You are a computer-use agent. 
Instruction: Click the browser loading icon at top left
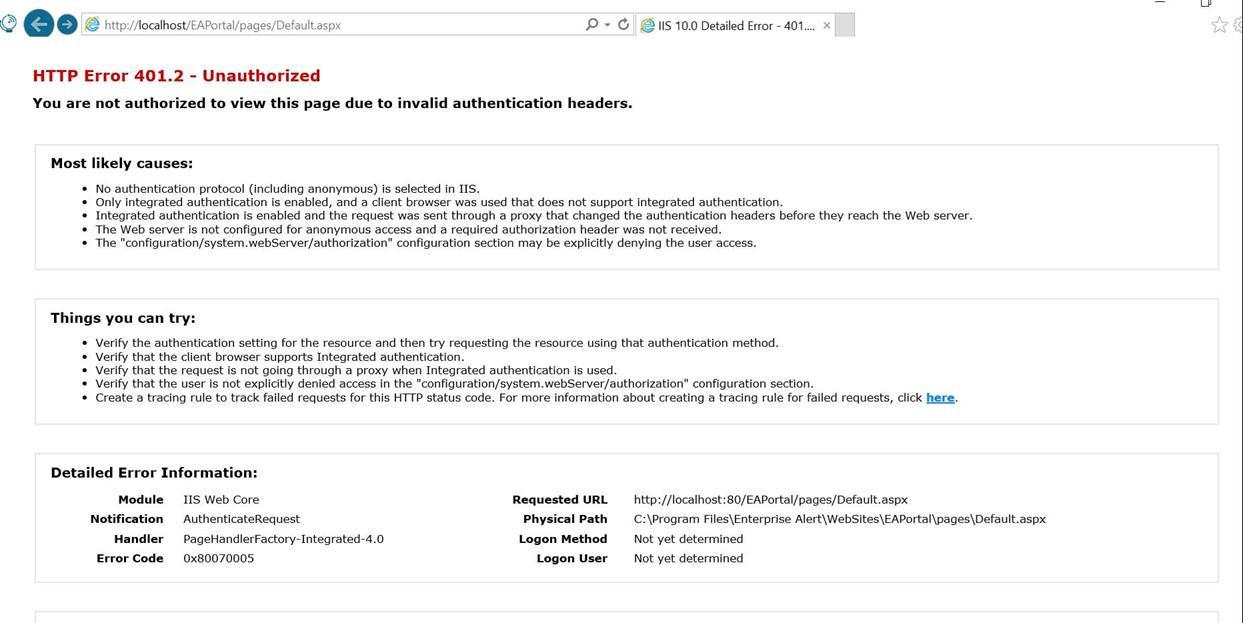tap(9, 22)
